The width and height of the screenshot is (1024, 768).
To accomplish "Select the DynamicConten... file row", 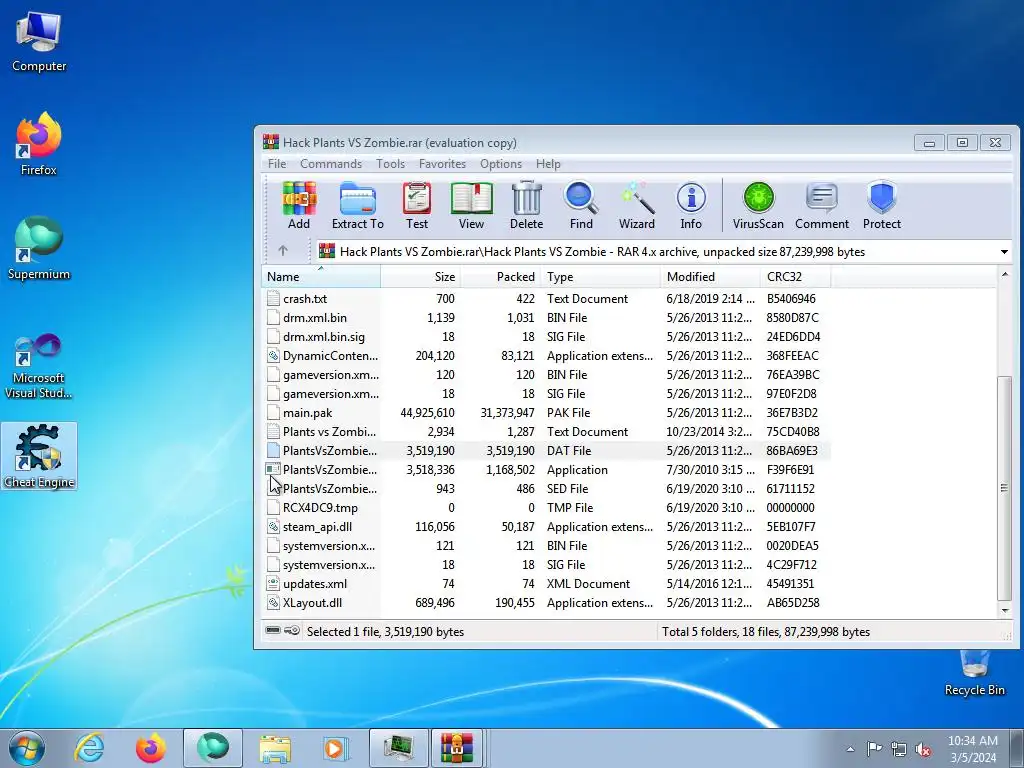I will (546, 355).
